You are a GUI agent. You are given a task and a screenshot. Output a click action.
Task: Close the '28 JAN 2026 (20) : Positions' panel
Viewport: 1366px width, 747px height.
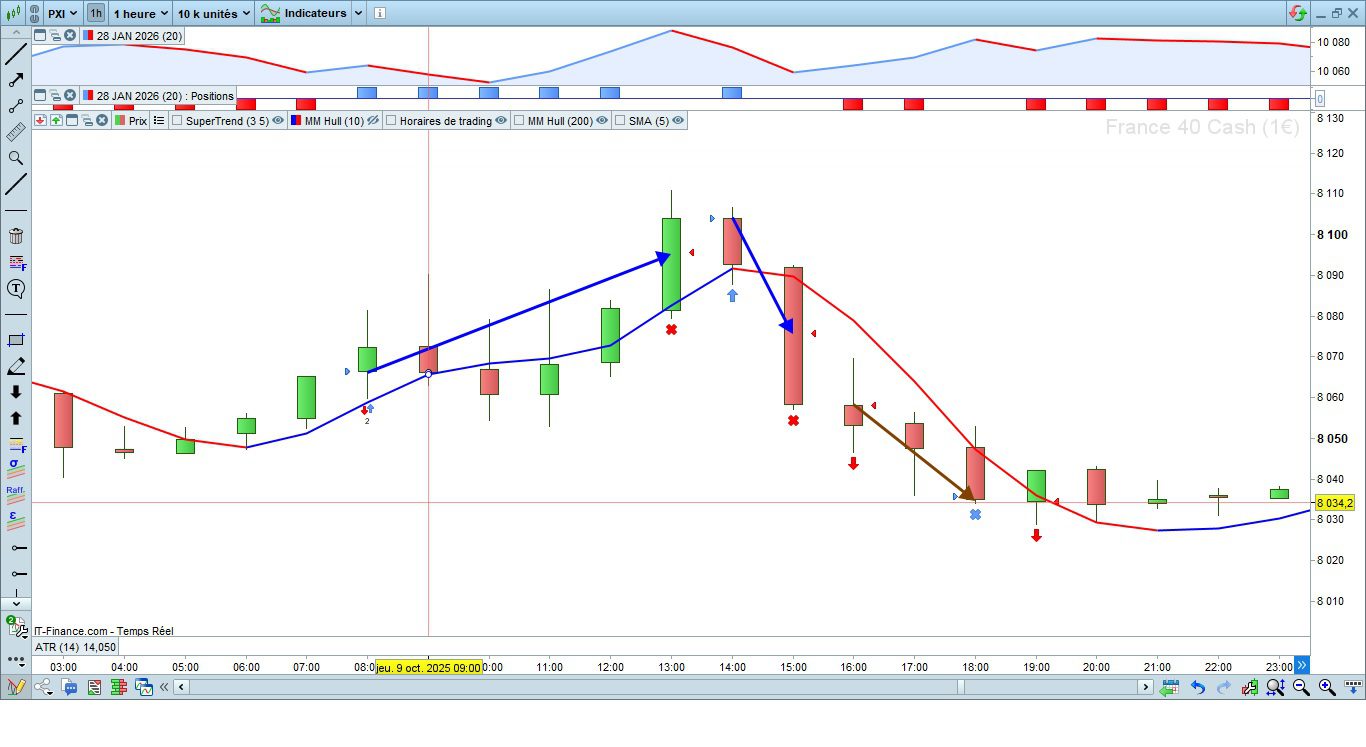[x=70, y=96]
